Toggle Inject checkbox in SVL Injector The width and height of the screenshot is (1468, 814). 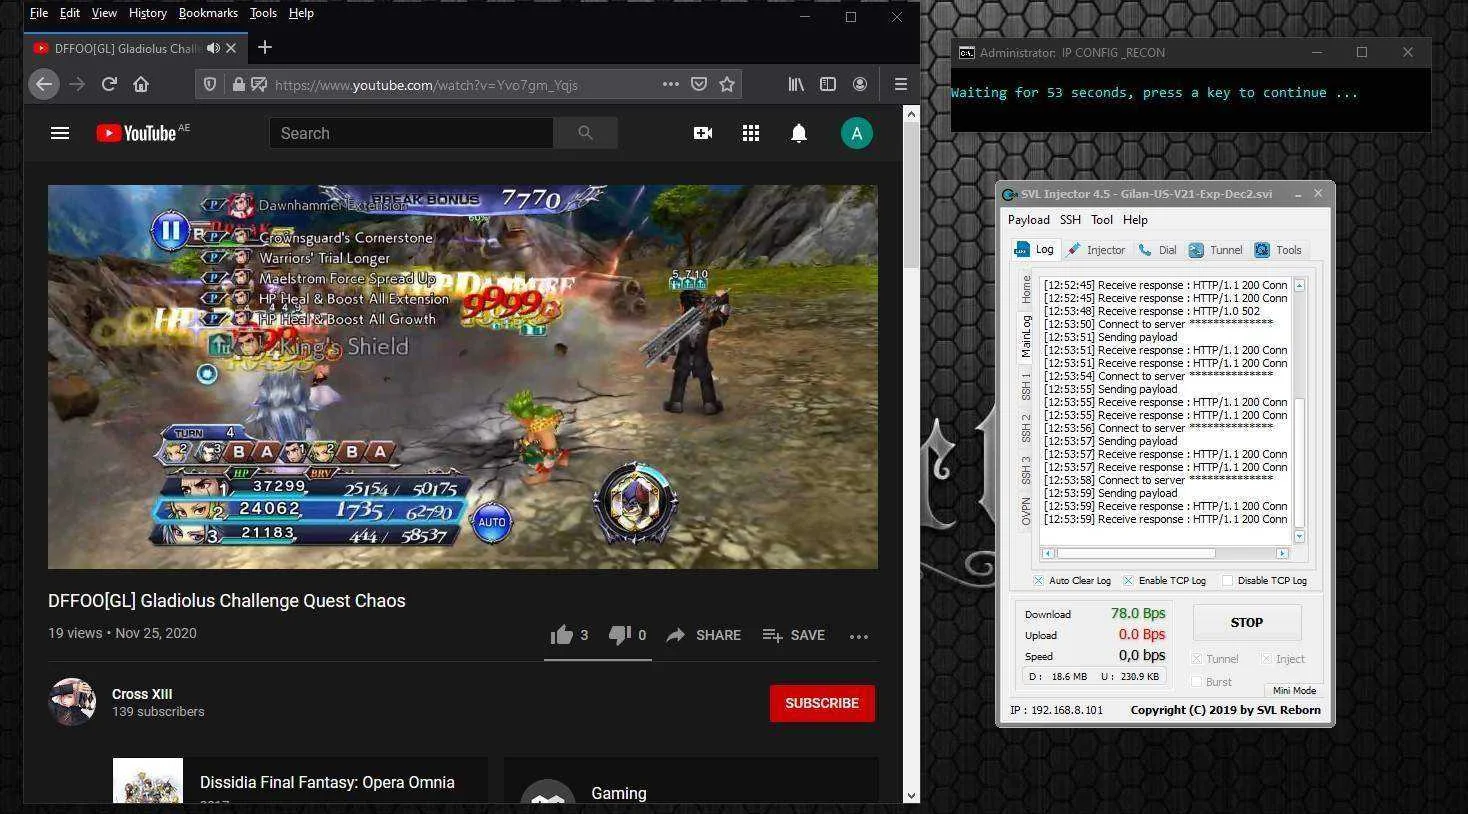coord(1266,659)
